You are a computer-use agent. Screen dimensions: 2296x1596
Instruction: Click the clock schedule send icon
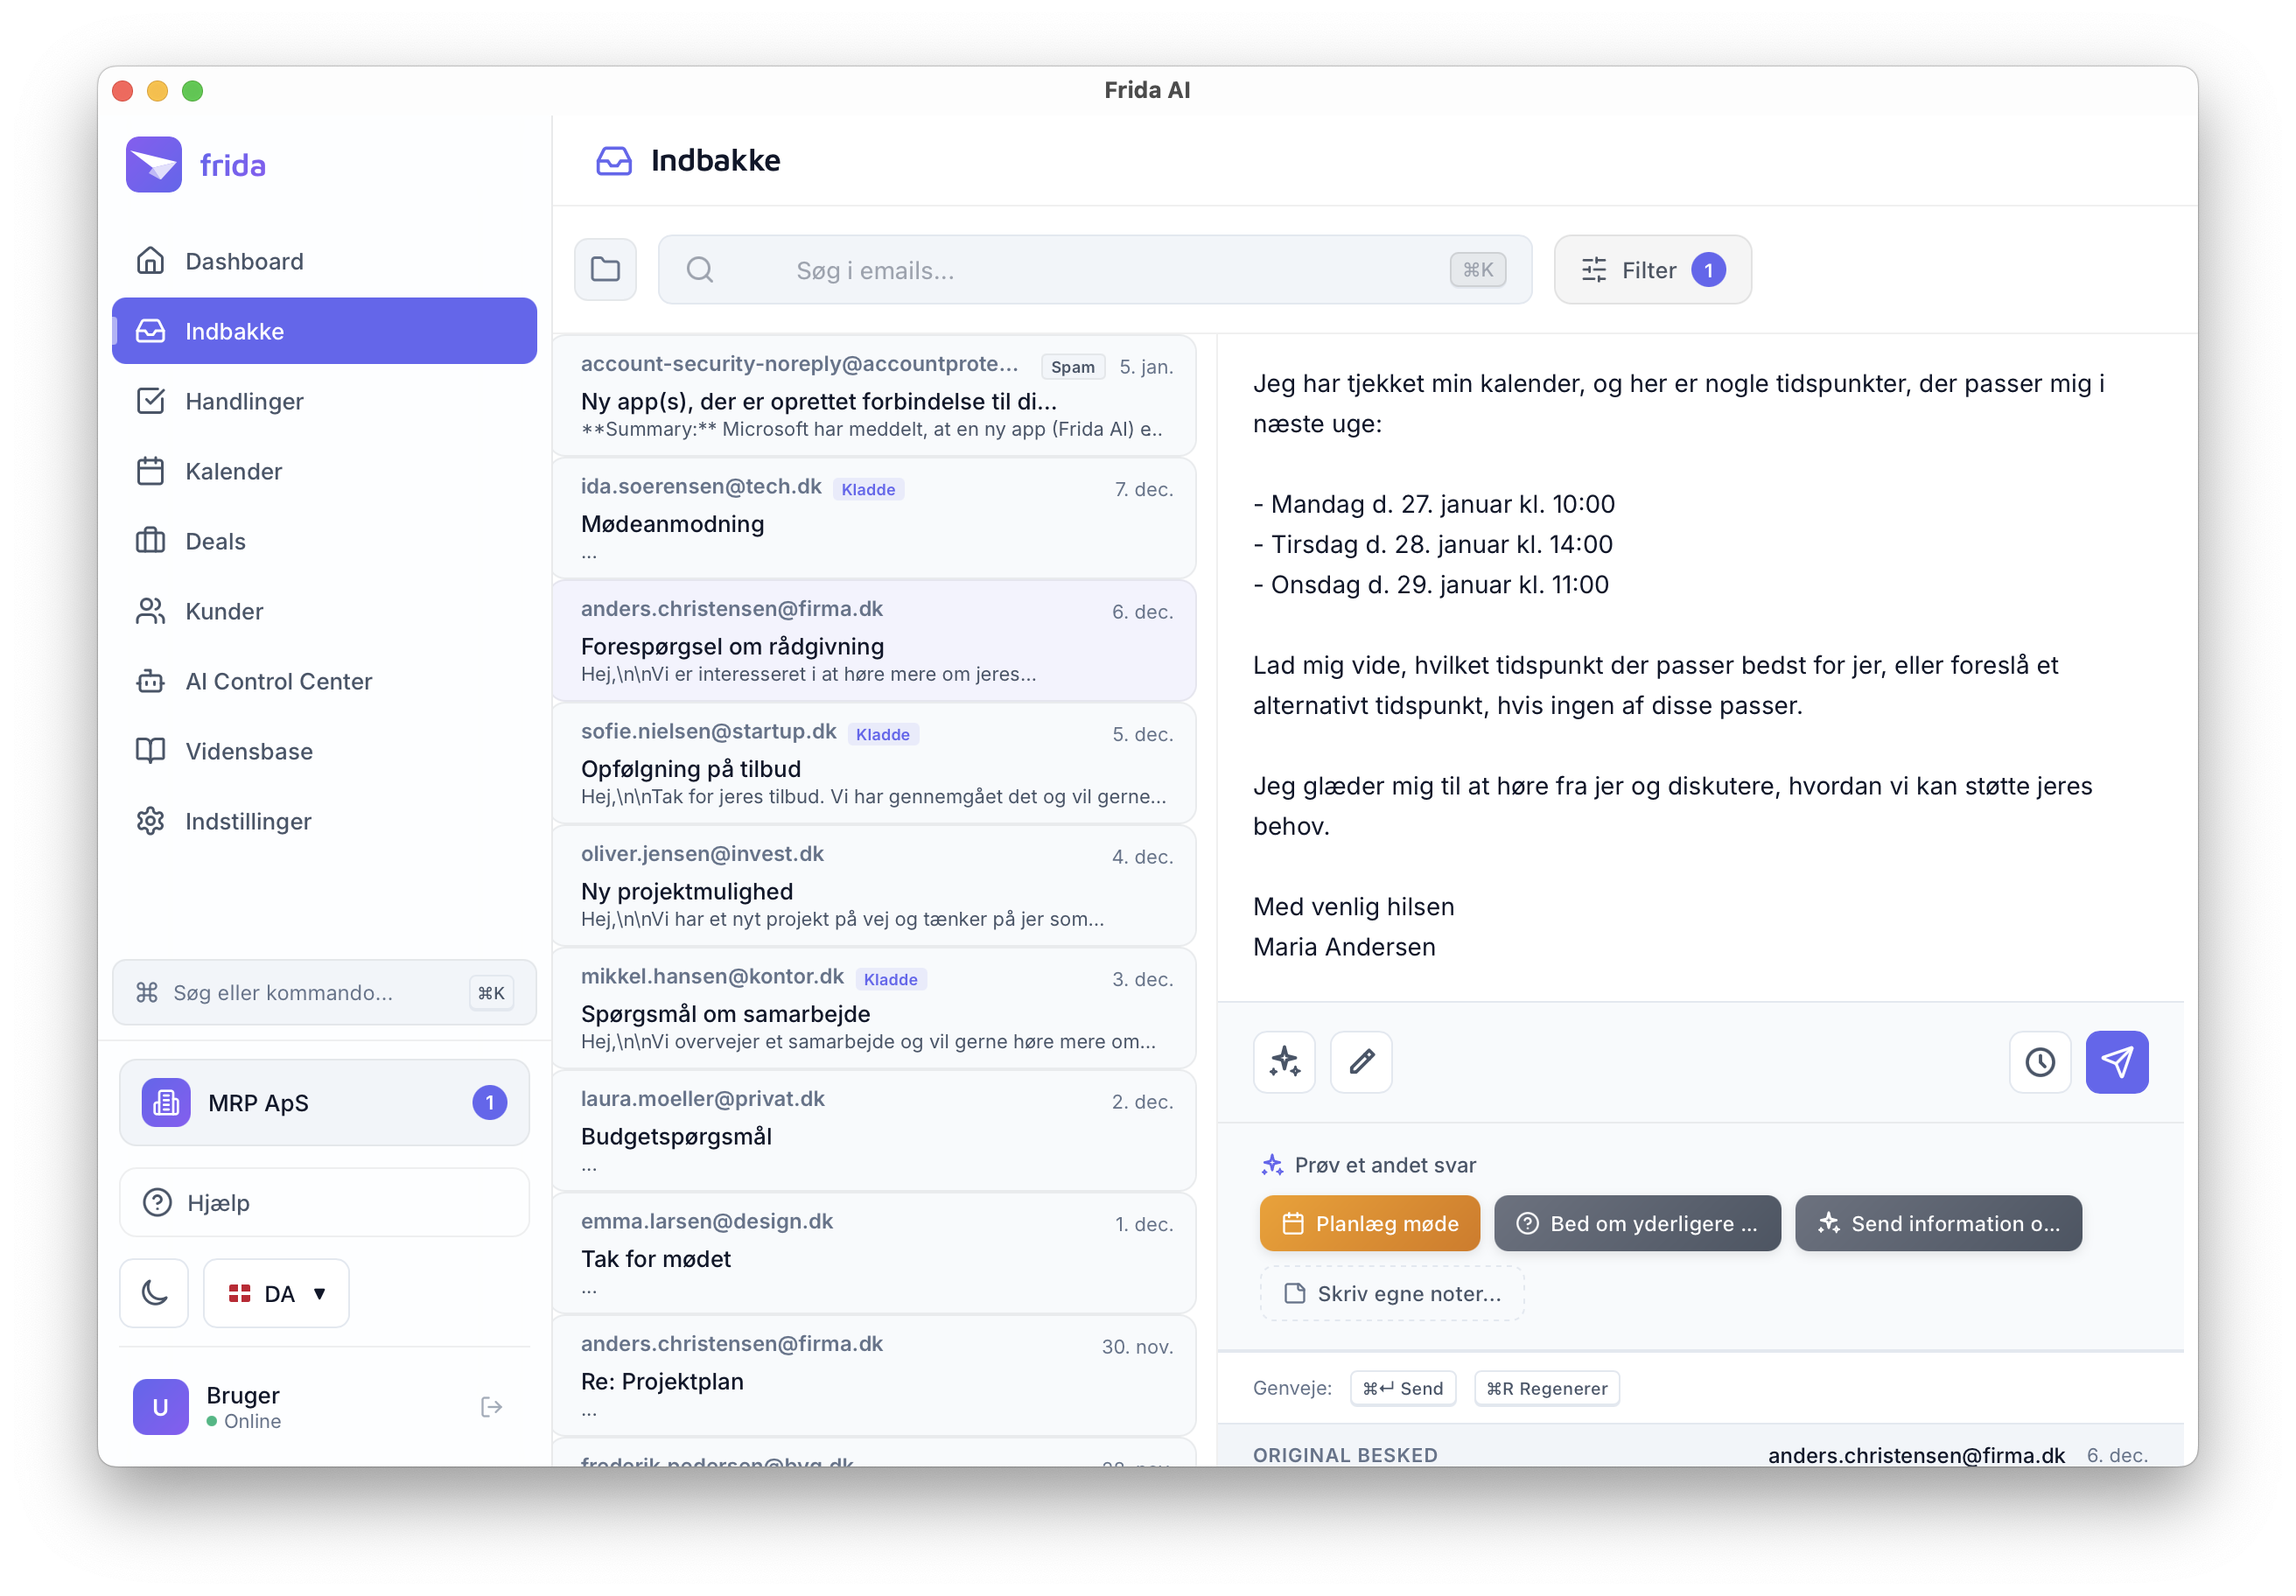(x=2039, y=1061)
